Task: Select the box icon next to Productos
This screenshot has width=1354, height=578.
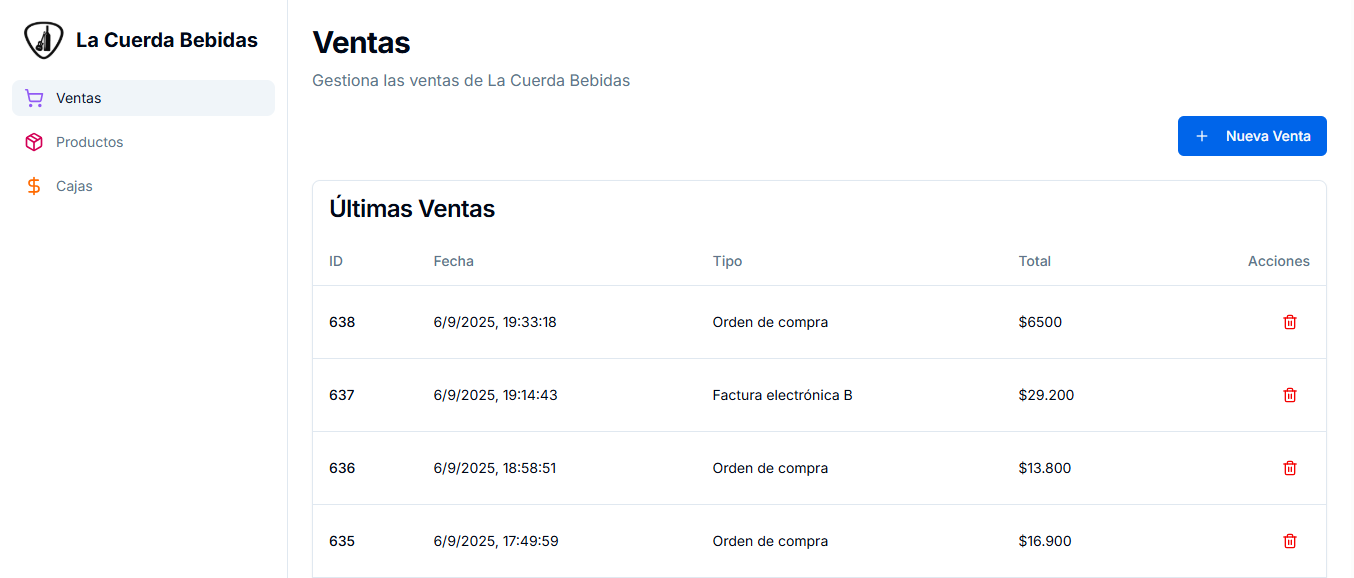Action: [x=34, y=141]
